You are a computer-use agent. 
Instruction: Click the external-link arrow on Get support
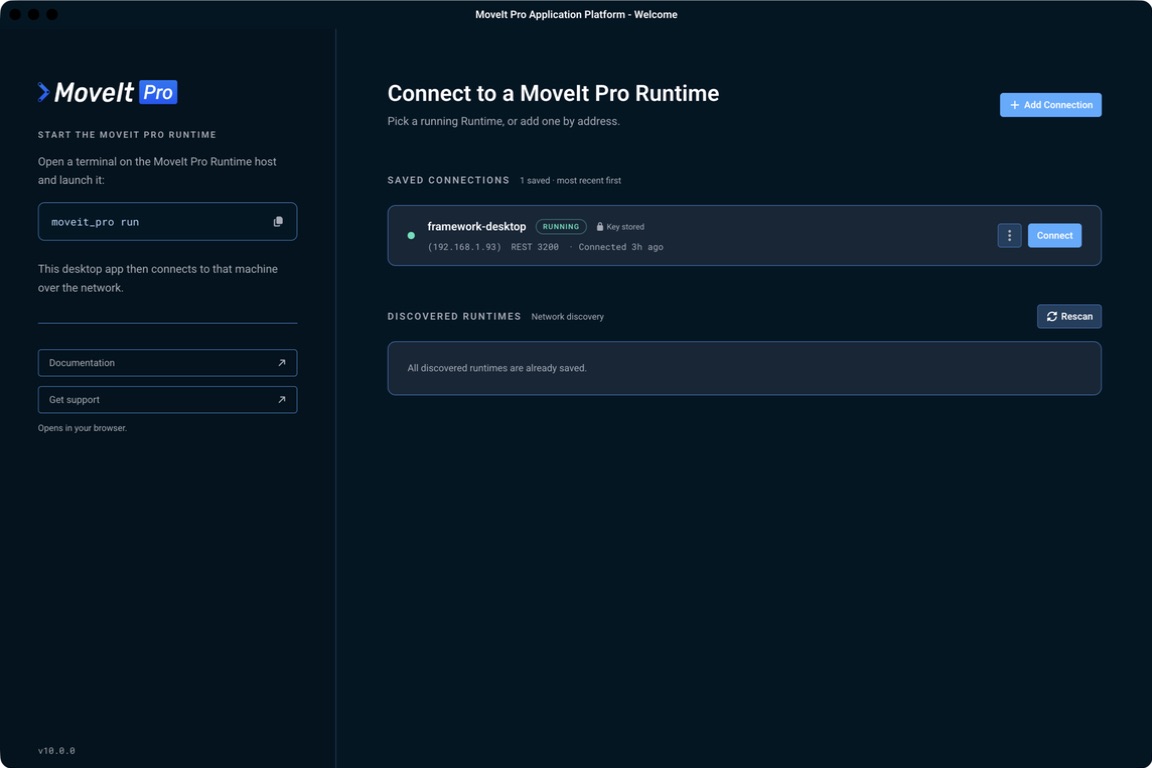tap(281, 400)
